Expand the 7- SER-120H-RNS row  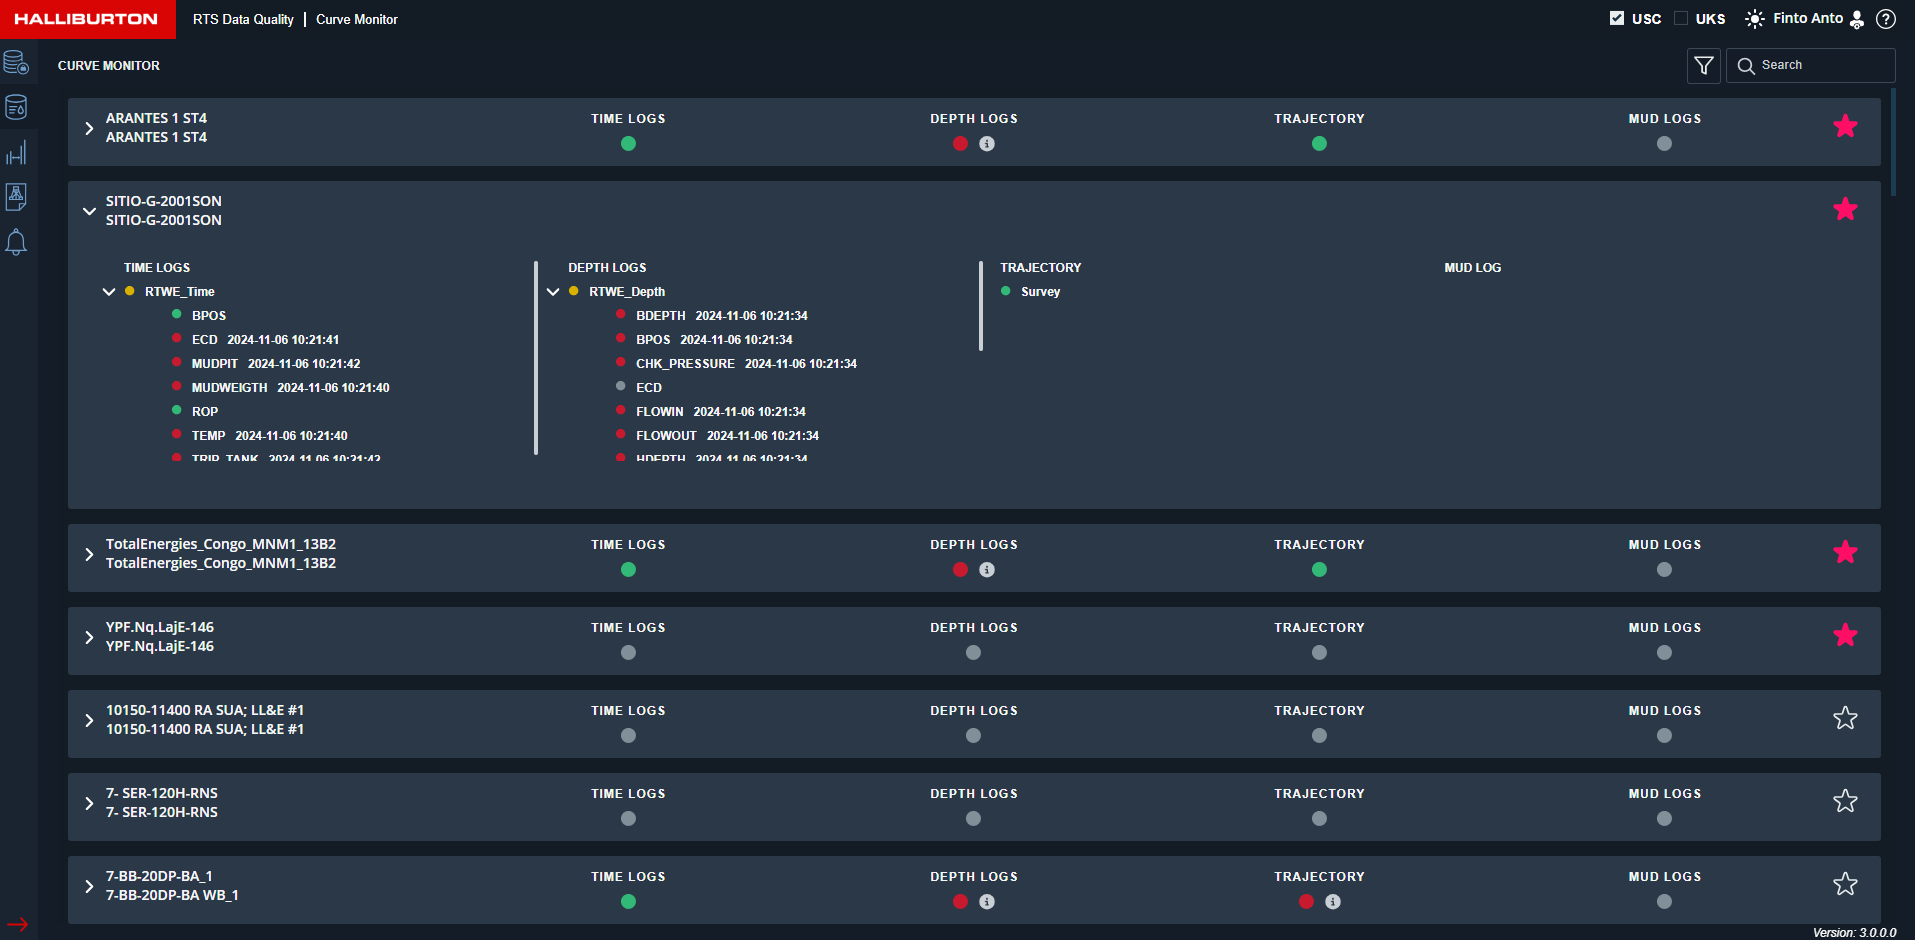click(x=89, y=803)
